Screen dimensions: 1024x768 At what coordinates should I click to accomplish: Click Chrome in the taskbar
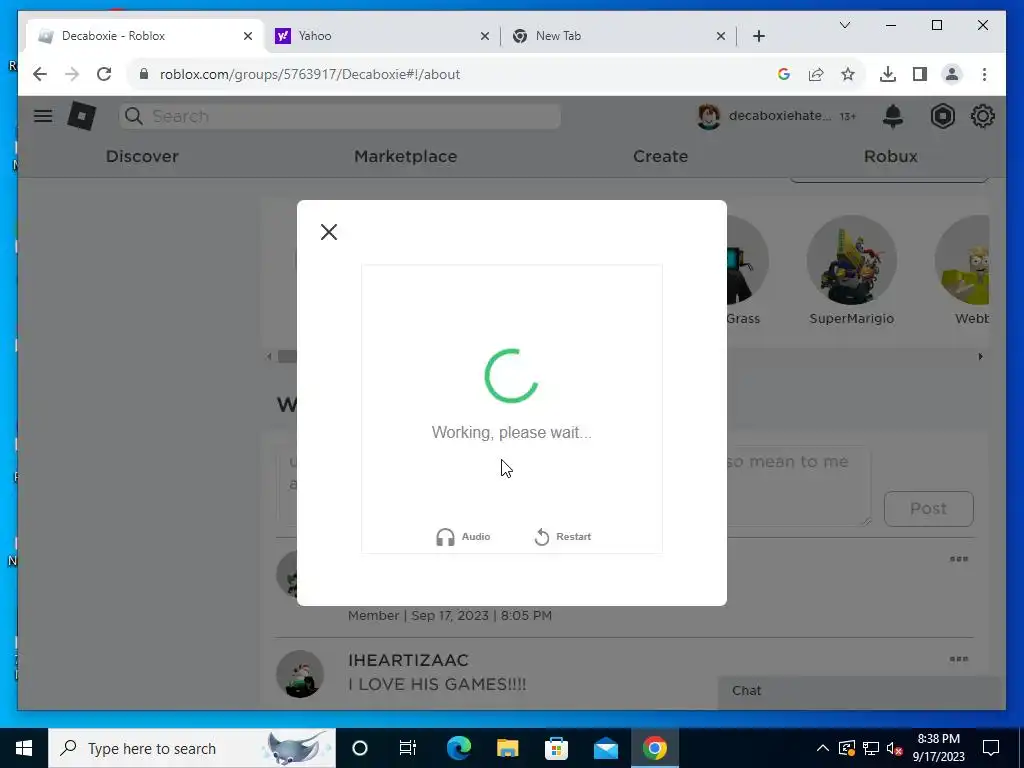[x=654, y=748]
